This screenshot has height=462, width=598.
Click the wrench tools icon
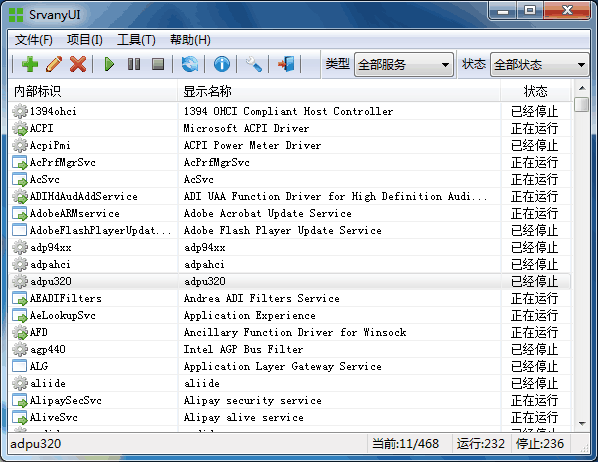(x=253, y=64)
